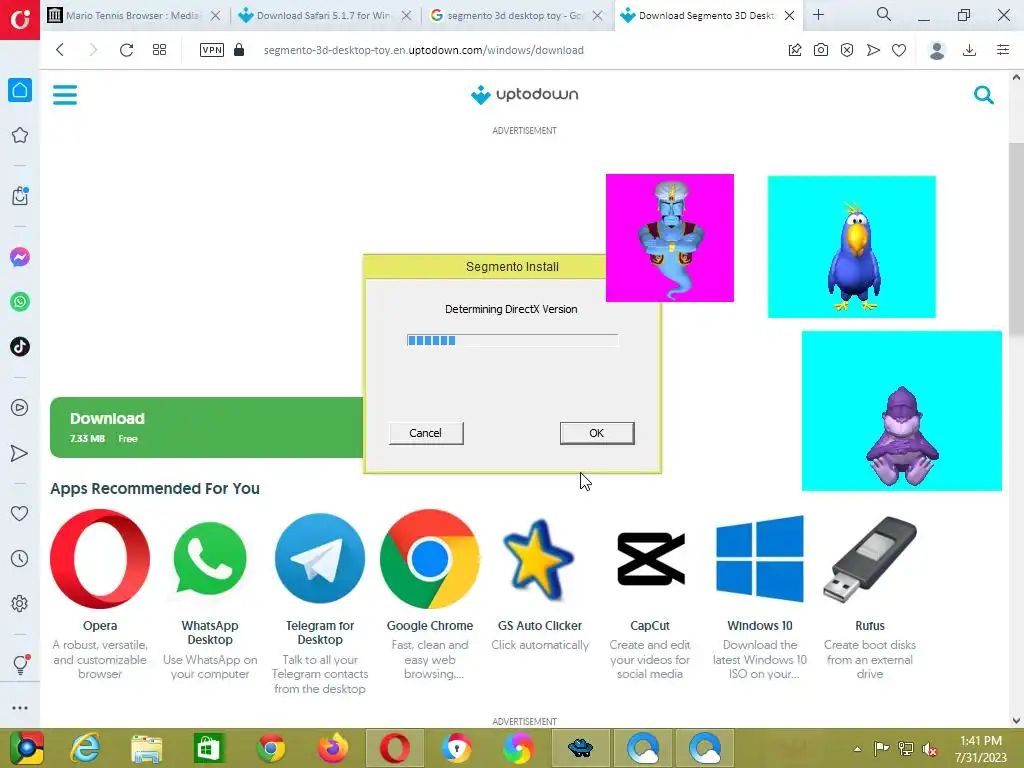Add page to bookmarks heart in toolbar
Screen dimensions: 1024x768
pyautogui.click(x=899, y=50)
